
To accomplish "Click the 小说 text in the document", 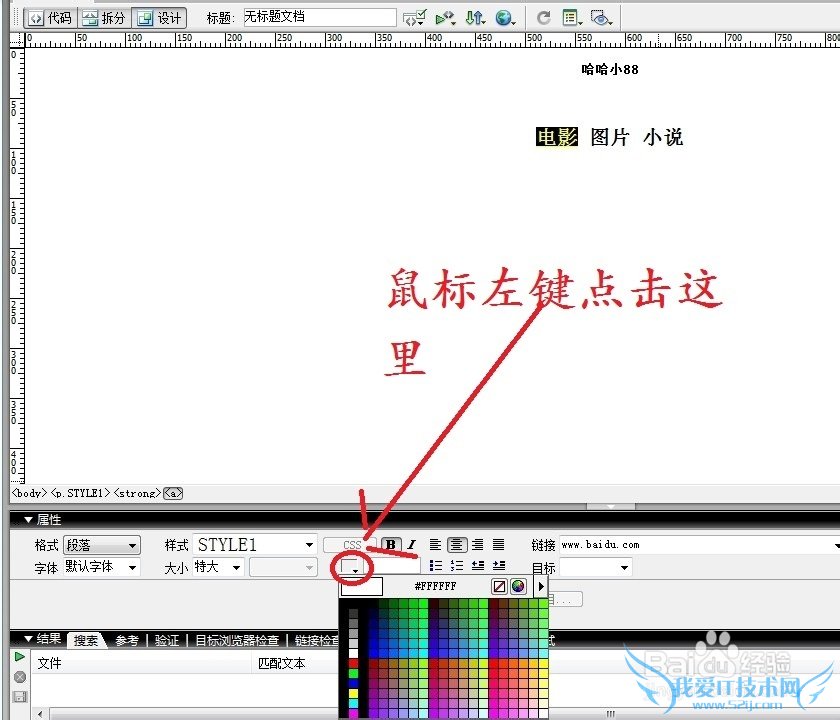I will pyautogui.click(x=663, y=137).
